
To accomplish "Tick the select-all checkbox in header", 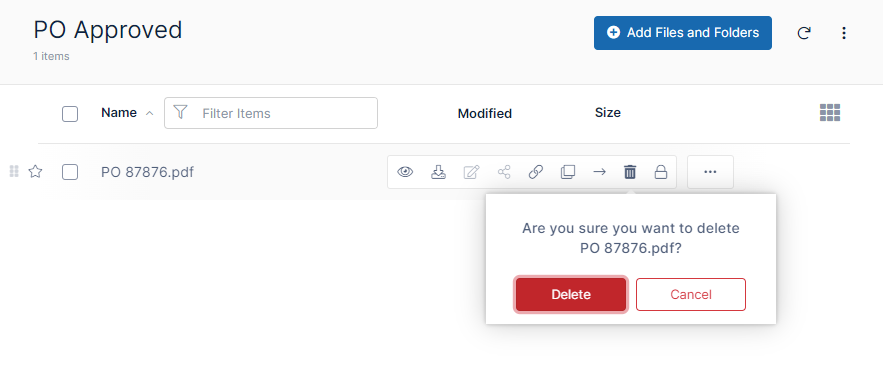I will click(x=70, y=114).
